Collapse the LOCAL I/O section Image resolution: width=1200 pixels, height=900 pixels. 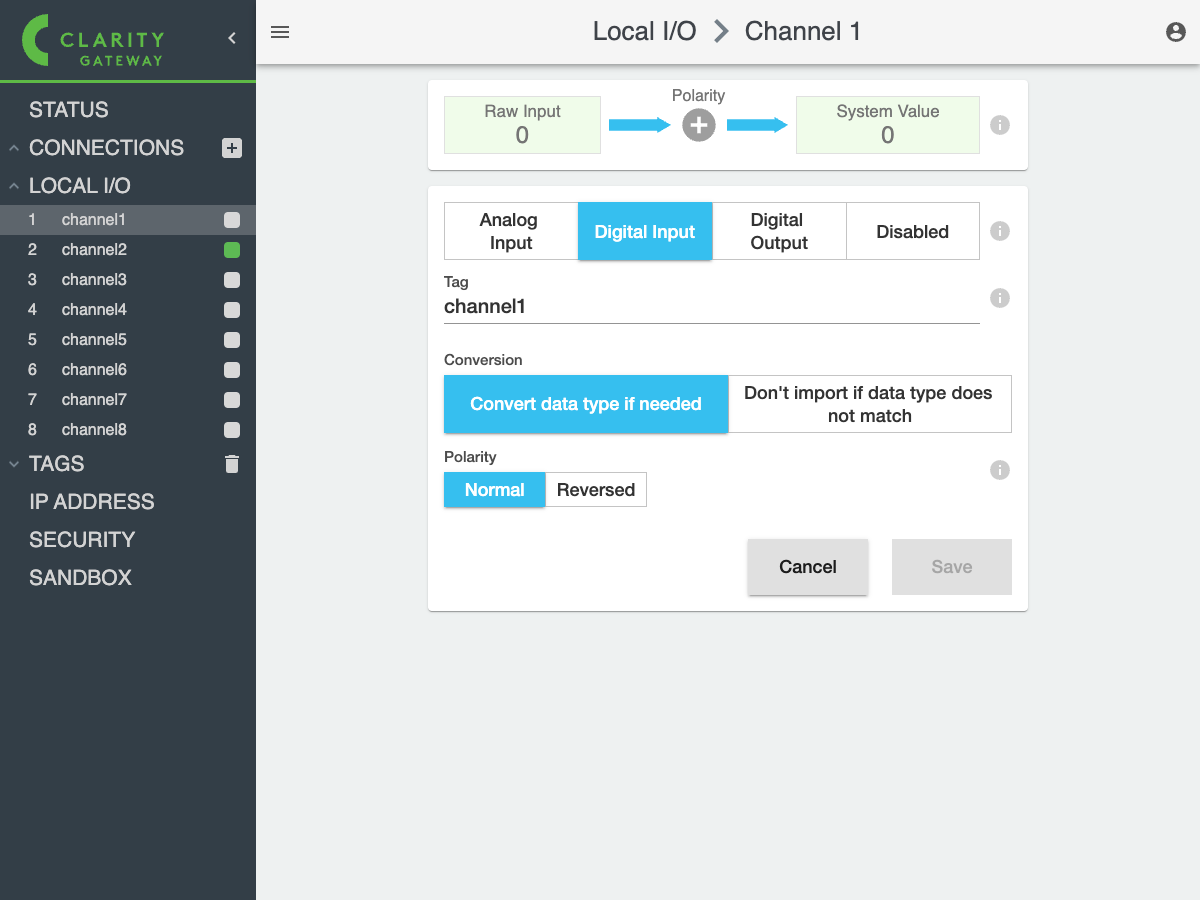tap(14, 186)
